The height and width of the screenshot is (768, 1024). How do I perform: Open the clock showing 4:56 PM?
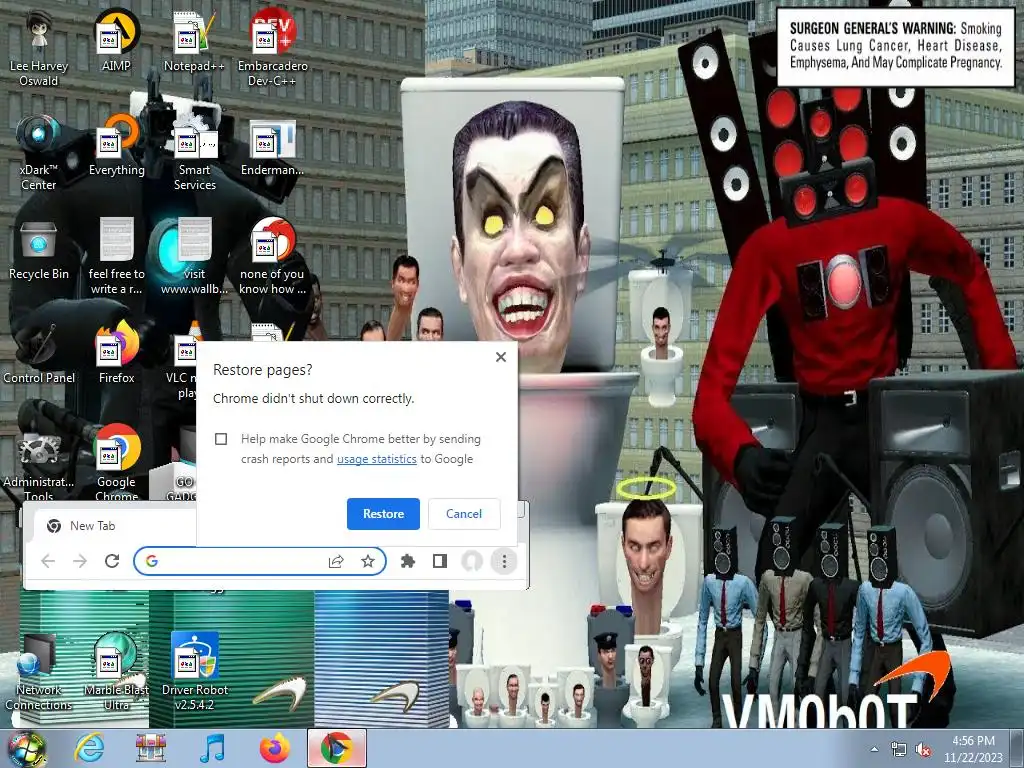[973, 749]
